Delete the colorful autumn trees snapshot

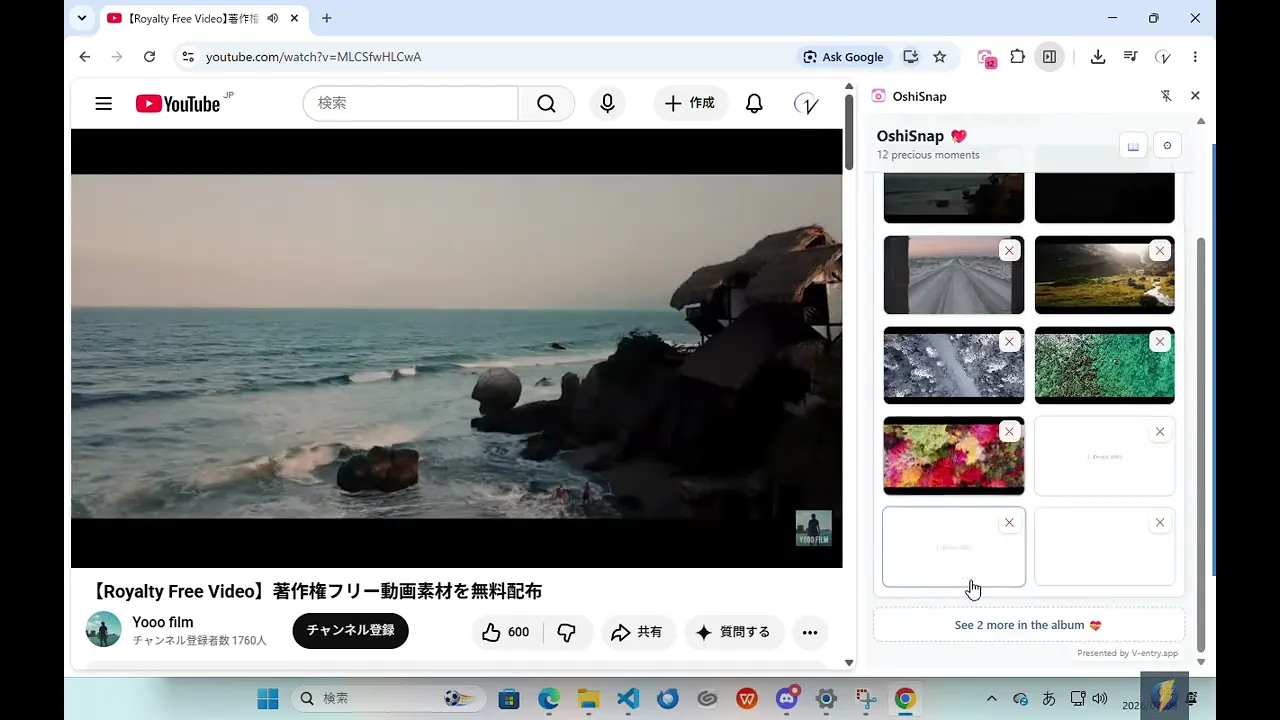[1009, 432]
